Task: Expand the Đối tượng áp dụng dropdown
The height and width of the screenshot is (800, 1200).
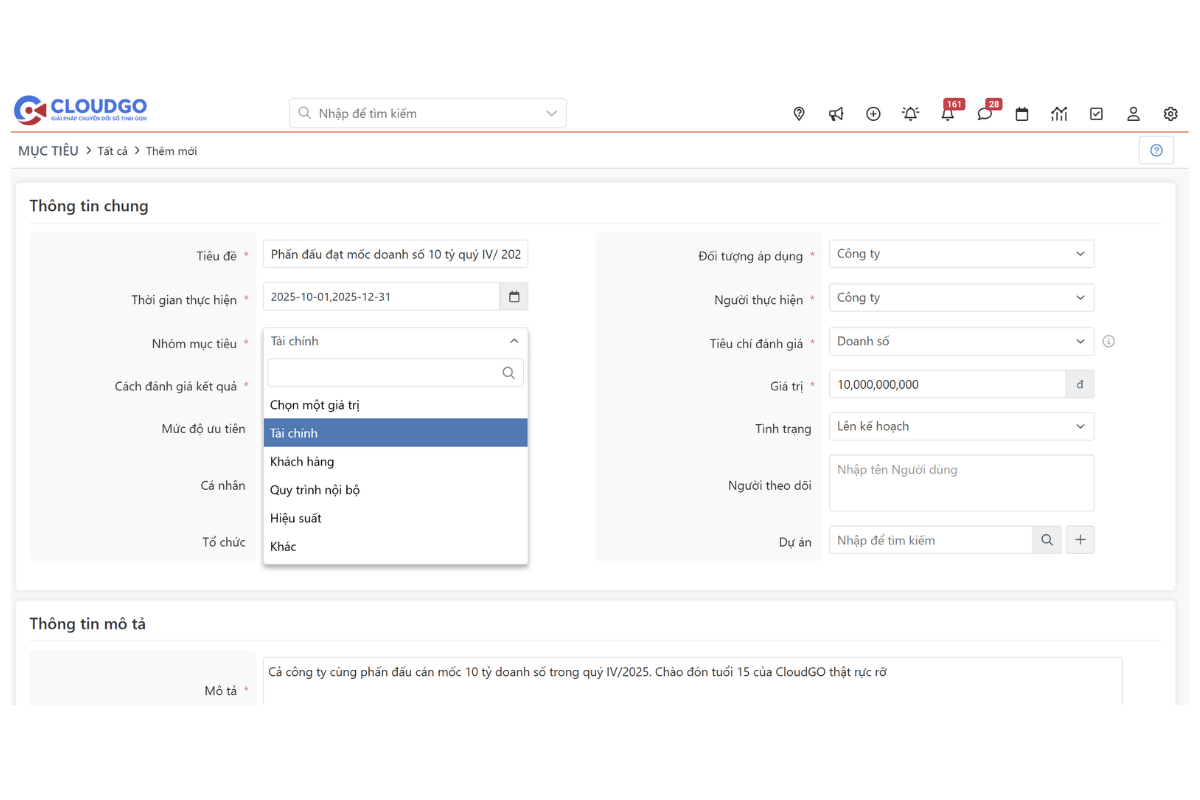Action: (961, 254)
